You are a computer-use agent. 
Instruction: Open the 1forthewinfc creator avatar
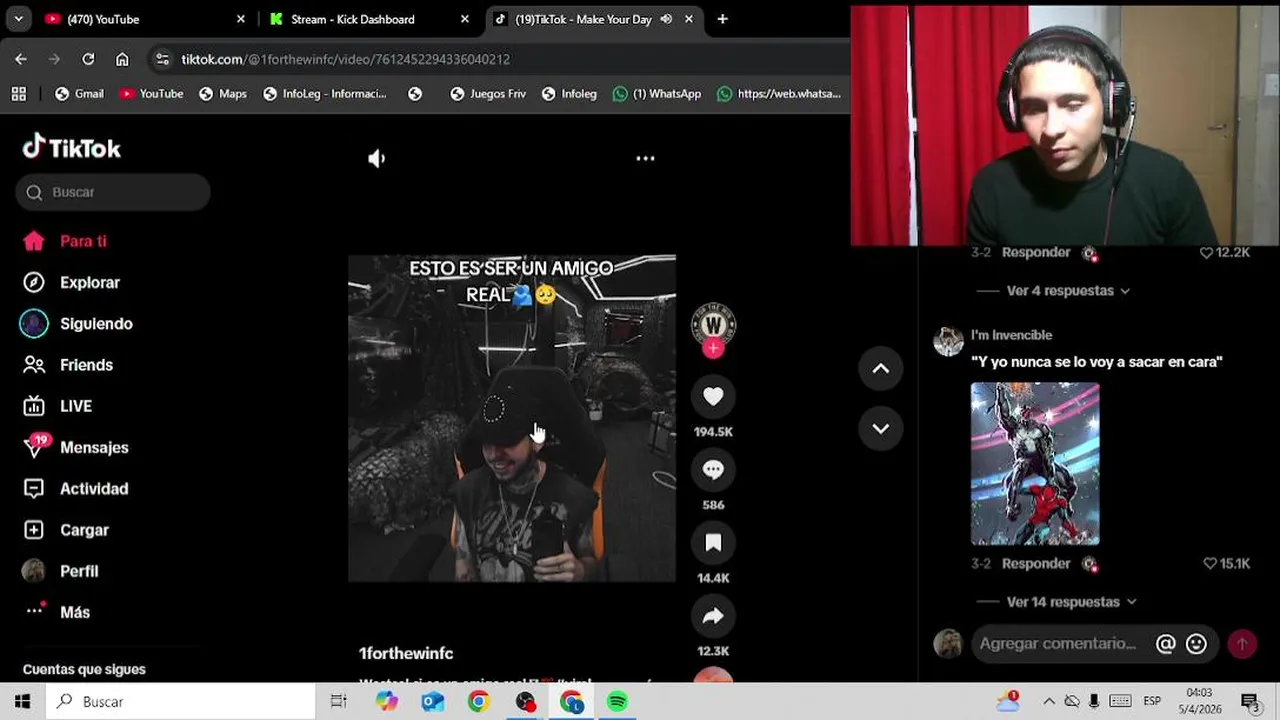tap(713, 324)
